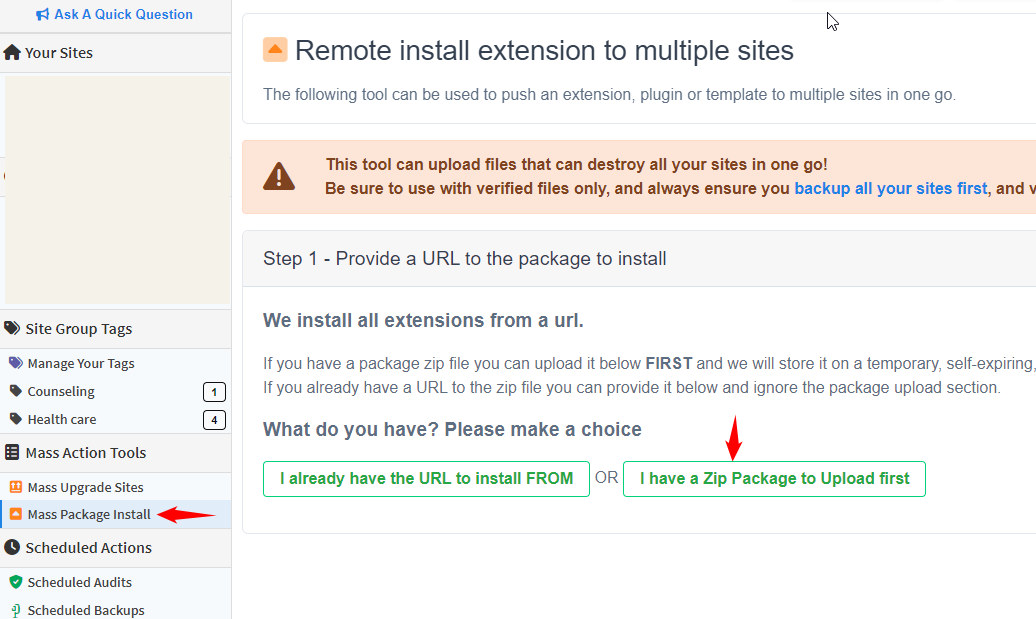Screen dimensions: 1036x619
Task: Select the Health care tag
Action: [62, 420]
